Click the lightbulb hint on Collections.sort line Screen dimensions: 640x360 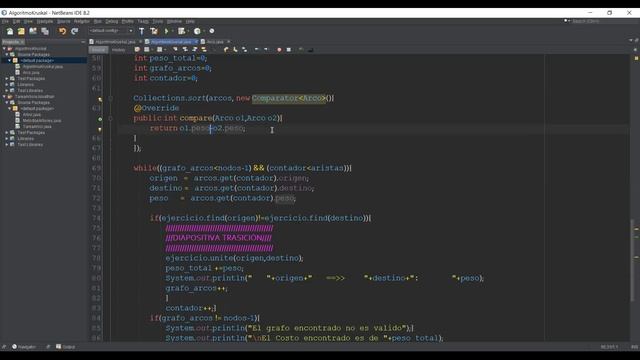point(100,99)
